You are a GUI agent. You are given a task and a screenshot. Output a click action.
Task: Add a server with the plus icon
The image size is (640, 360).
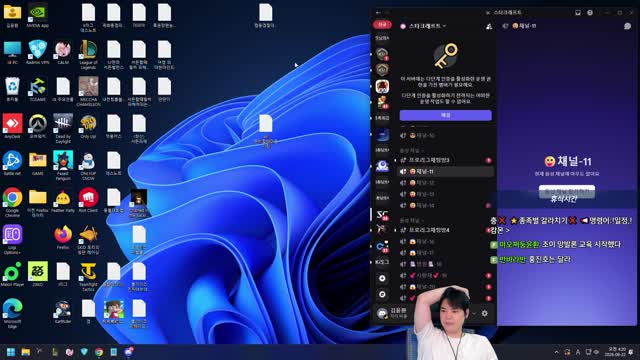pos(382,278)
